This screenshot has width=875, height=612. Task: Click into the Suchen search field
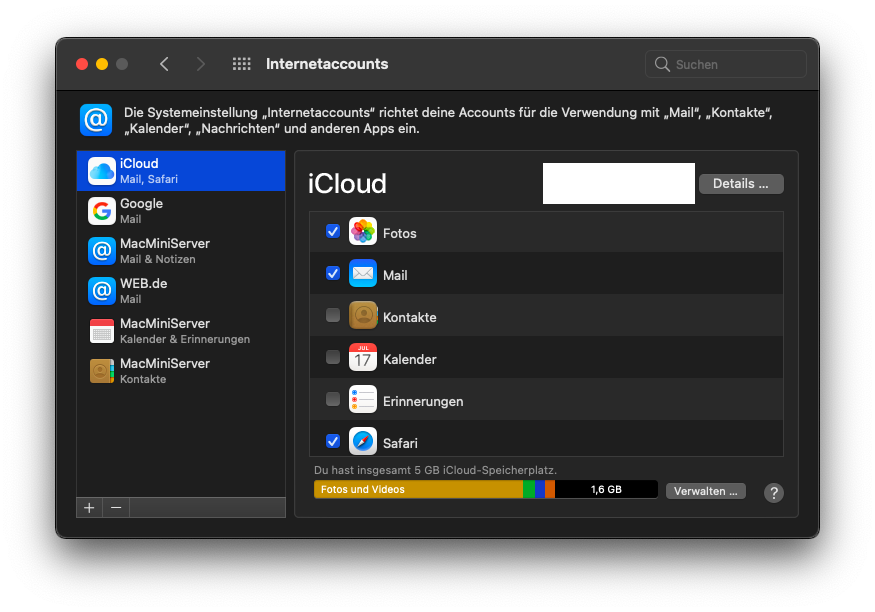736,64
